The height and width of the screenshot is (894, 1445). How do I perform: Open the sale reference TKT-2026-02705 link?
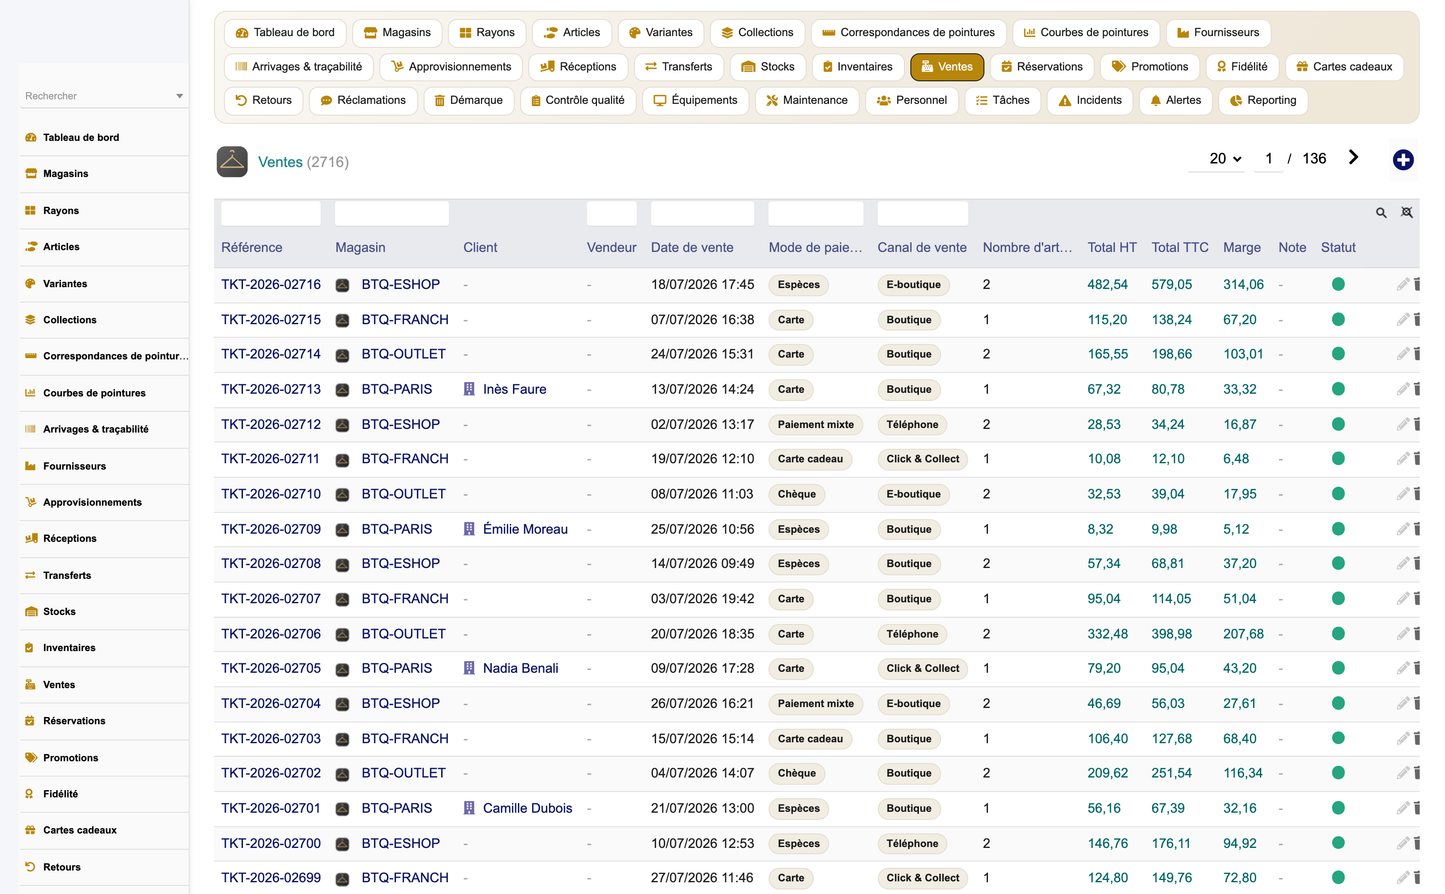[x=271, y=668]
